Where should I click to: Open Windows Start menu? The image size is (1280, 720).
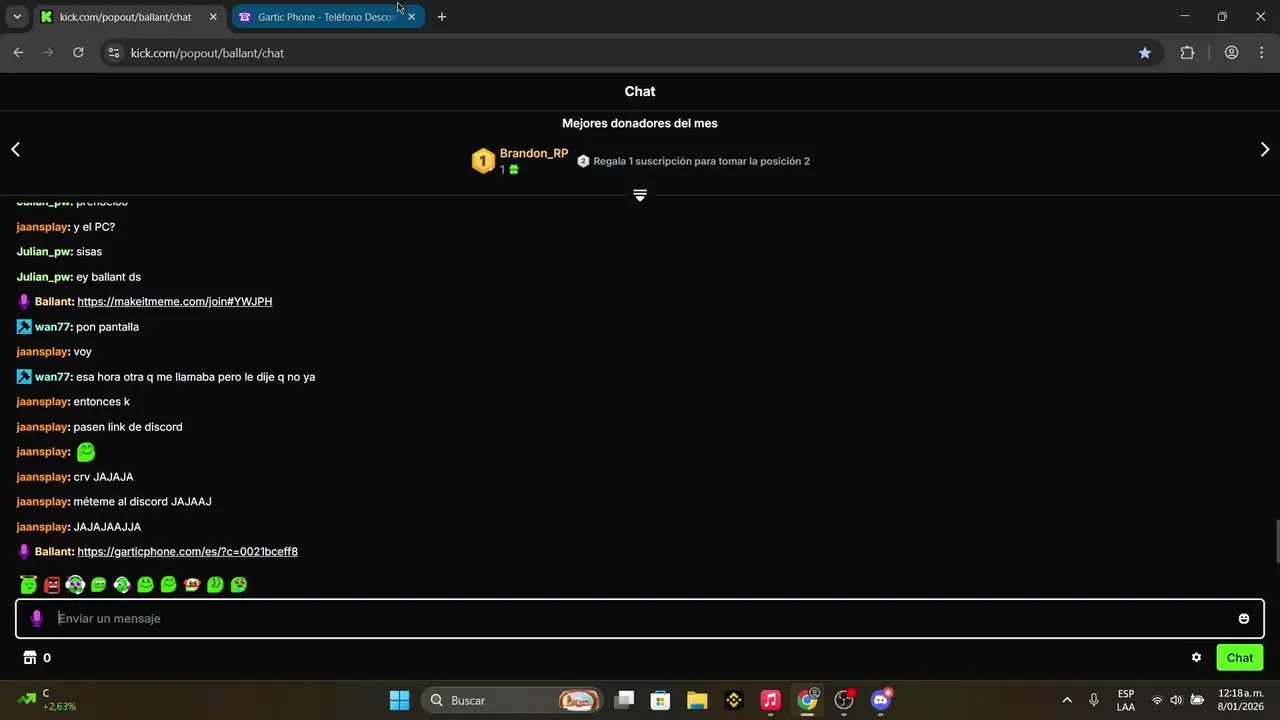click(399, 700)
